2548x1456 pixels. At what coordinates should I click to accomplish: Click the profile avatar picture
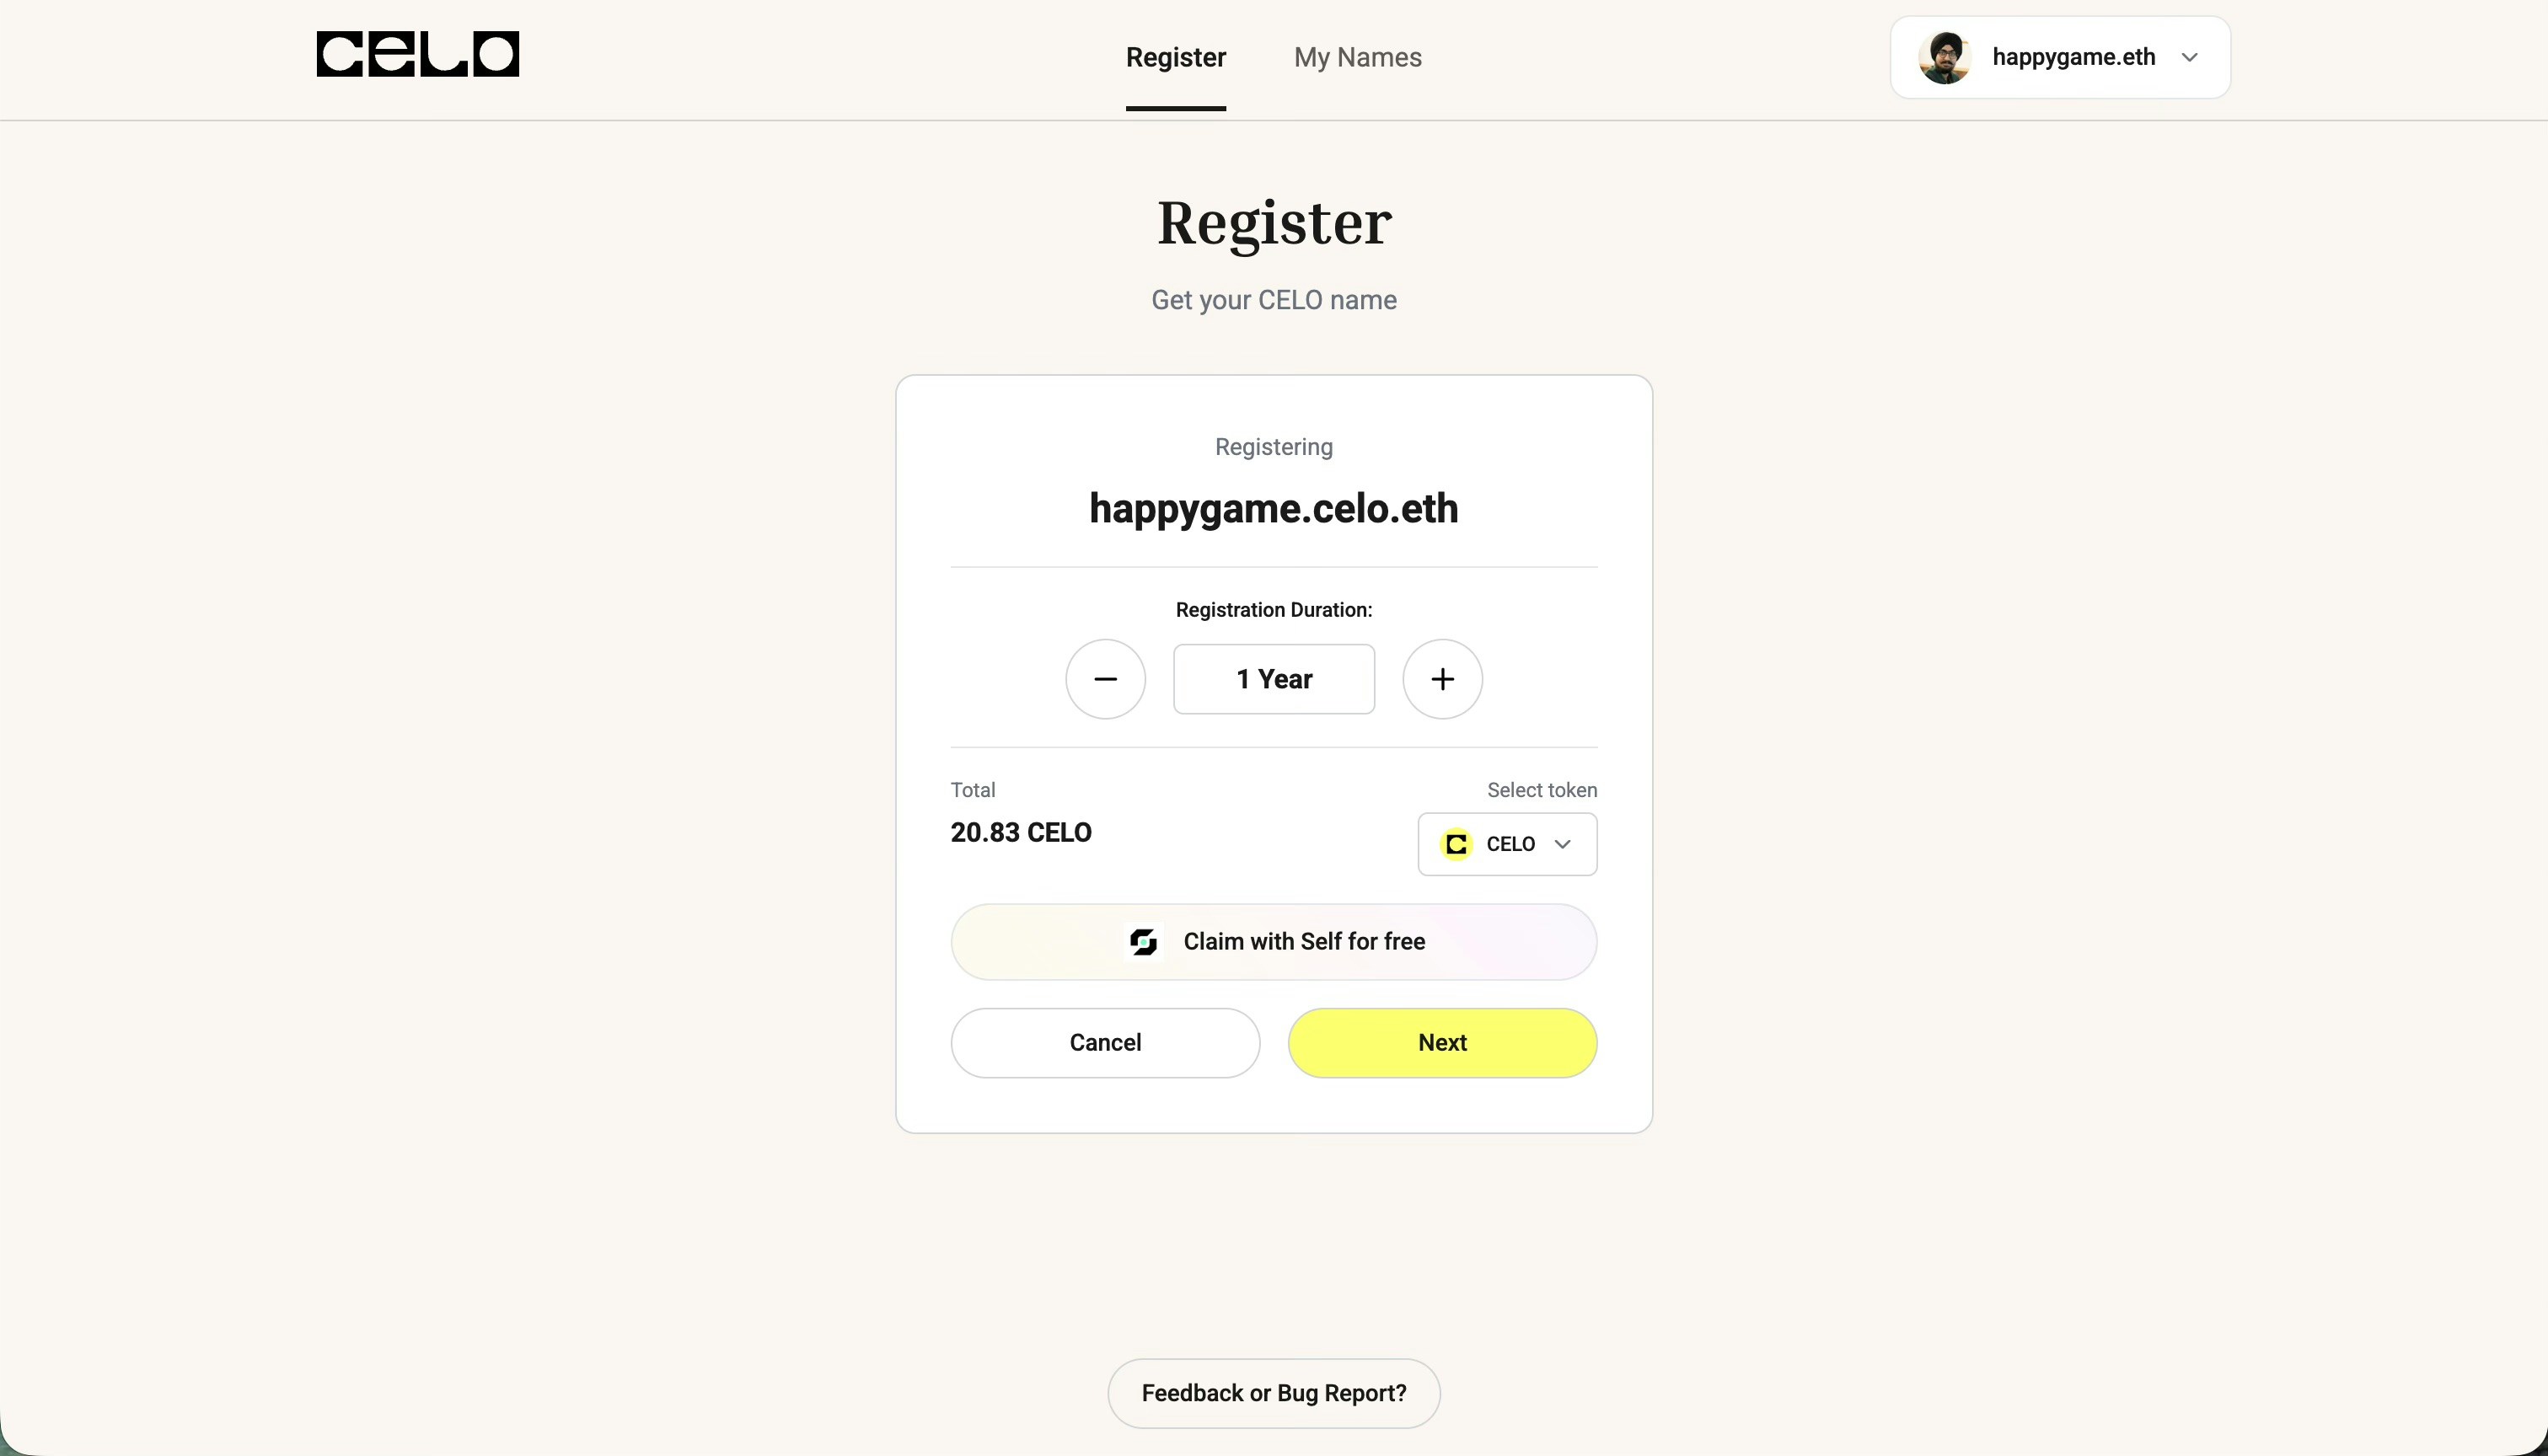tap(1943, 57)
